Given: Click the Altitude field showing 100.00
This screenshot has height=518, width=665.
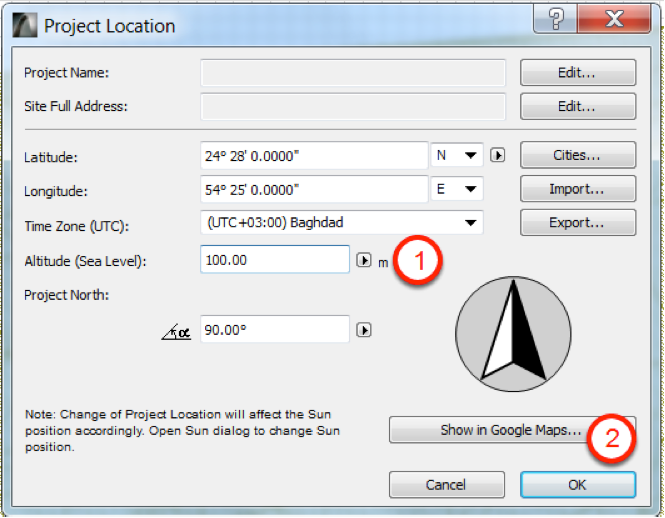Looking at the screenshot, I should (275, 259).
